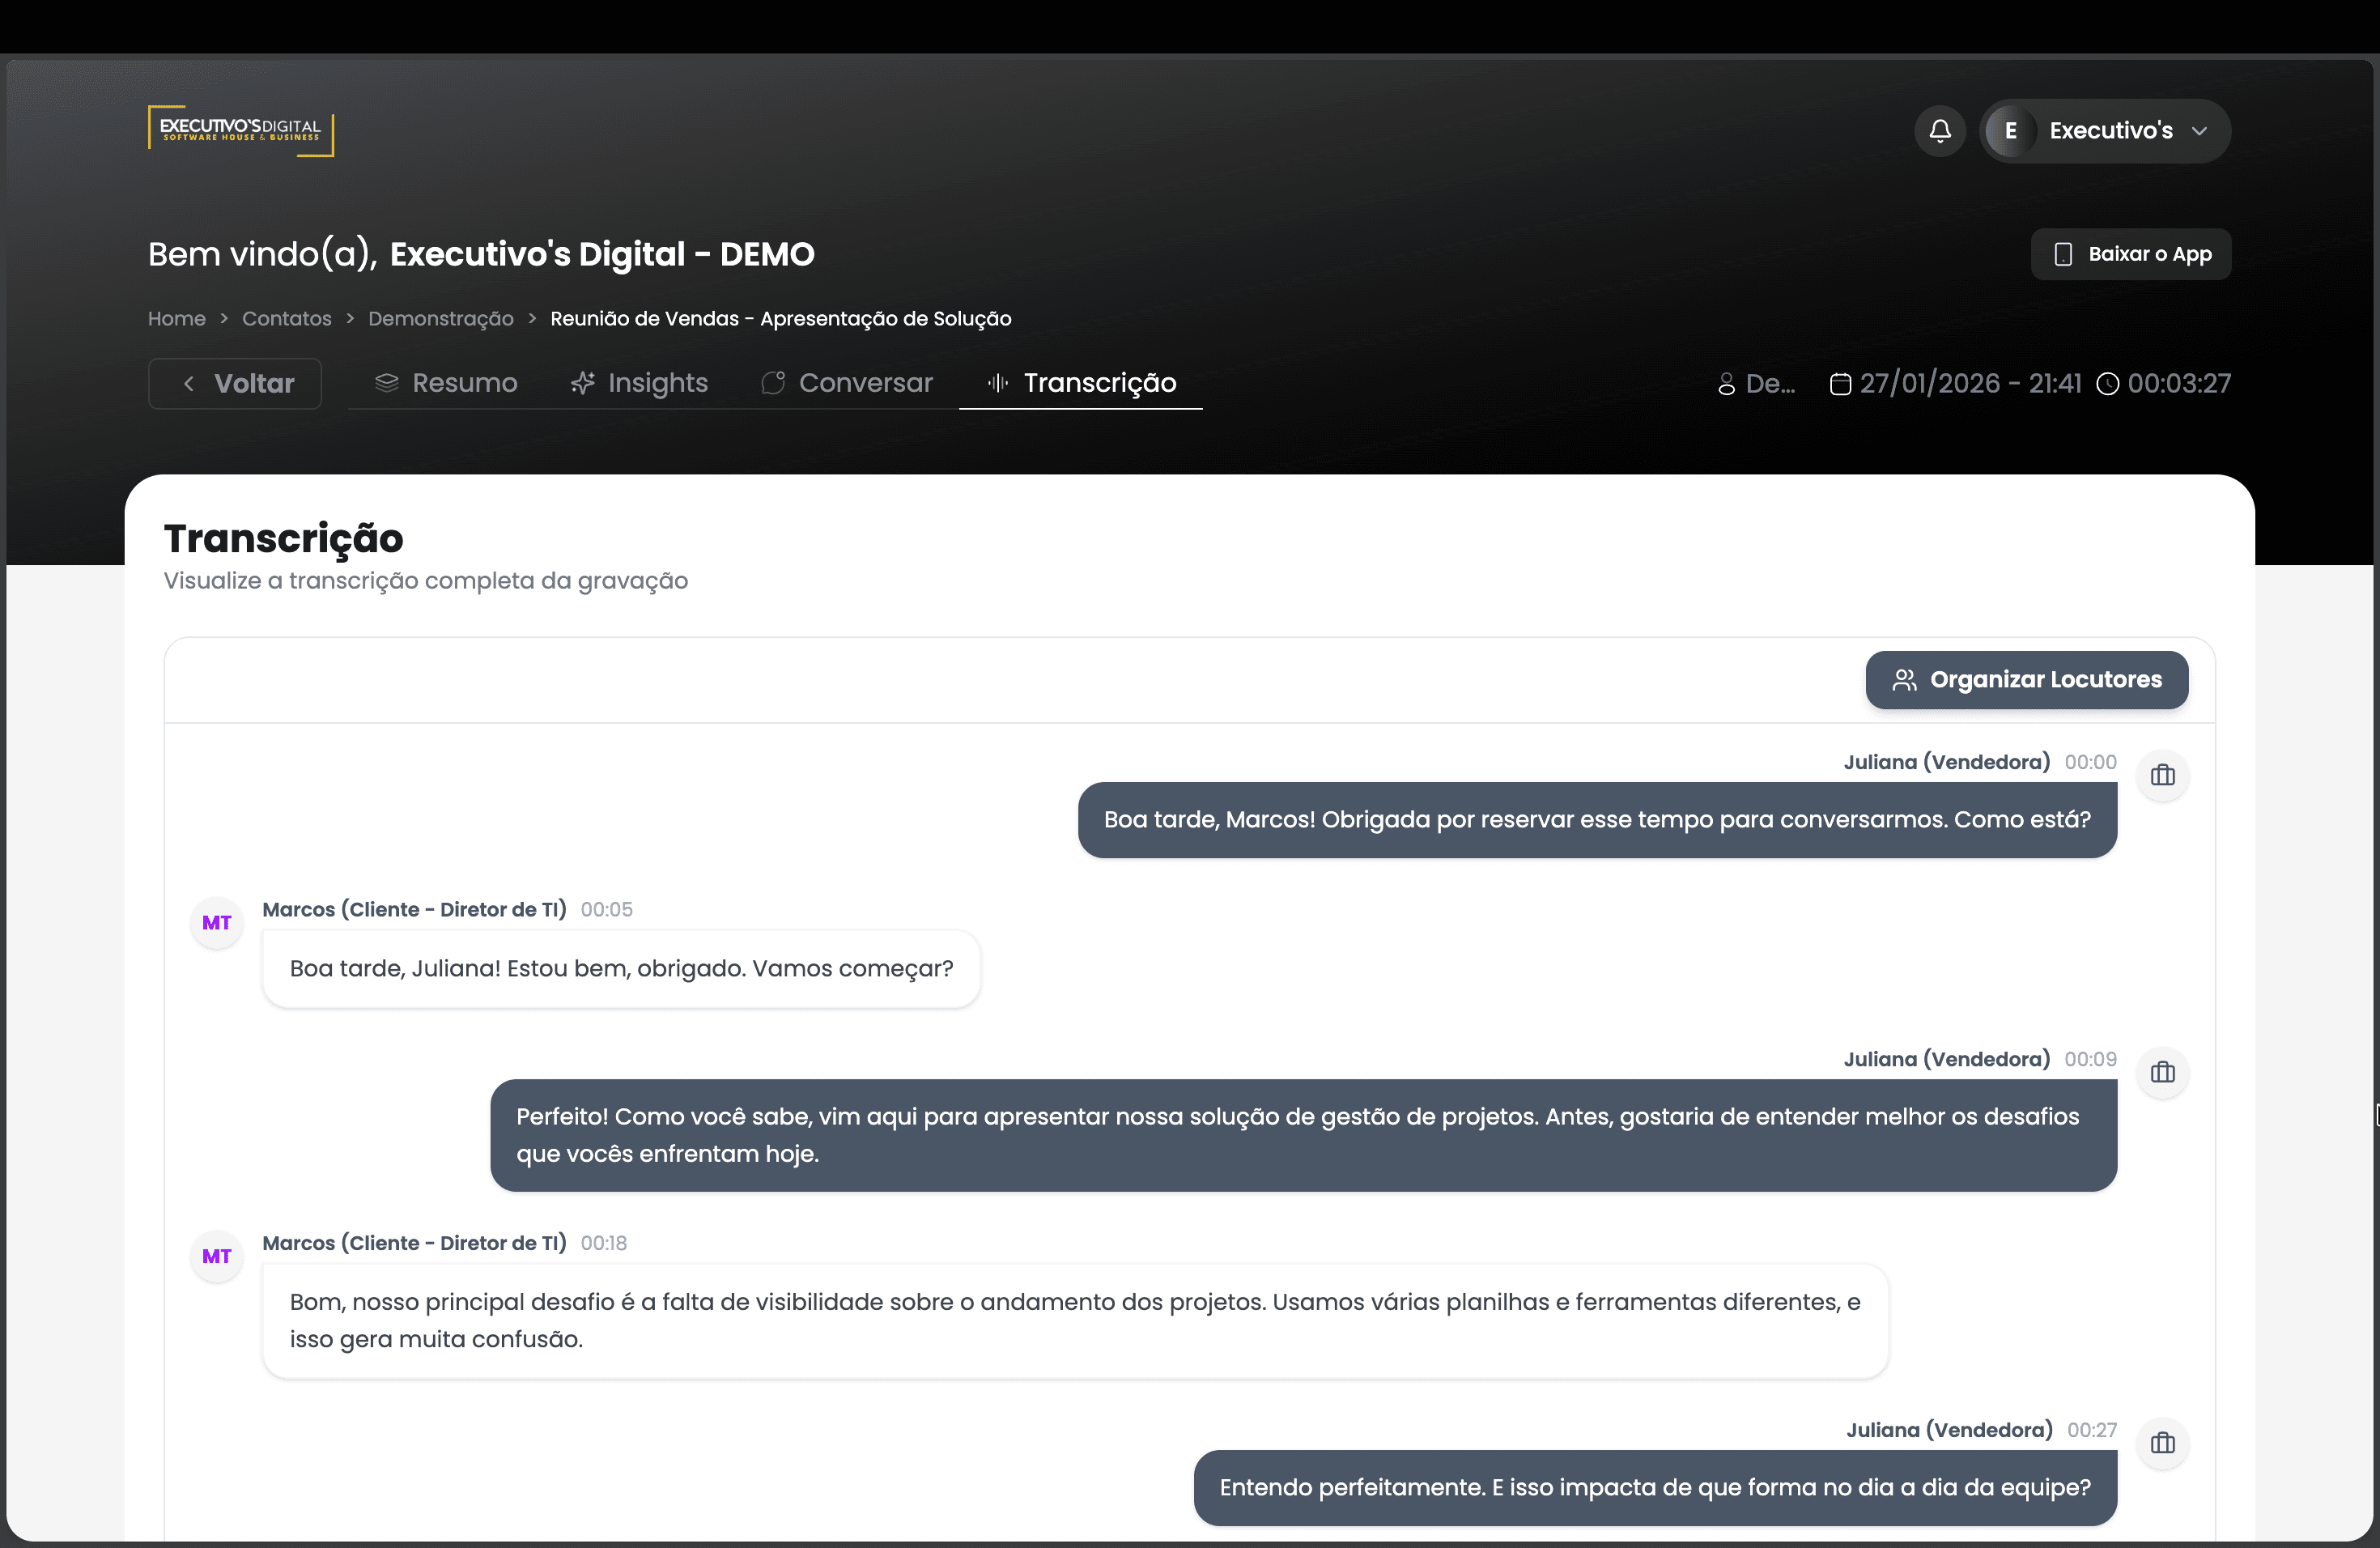2380x1548 pixels.
Task: Expand the Executivo's account dropdown chevron
Action: [x=2199, y=131]
